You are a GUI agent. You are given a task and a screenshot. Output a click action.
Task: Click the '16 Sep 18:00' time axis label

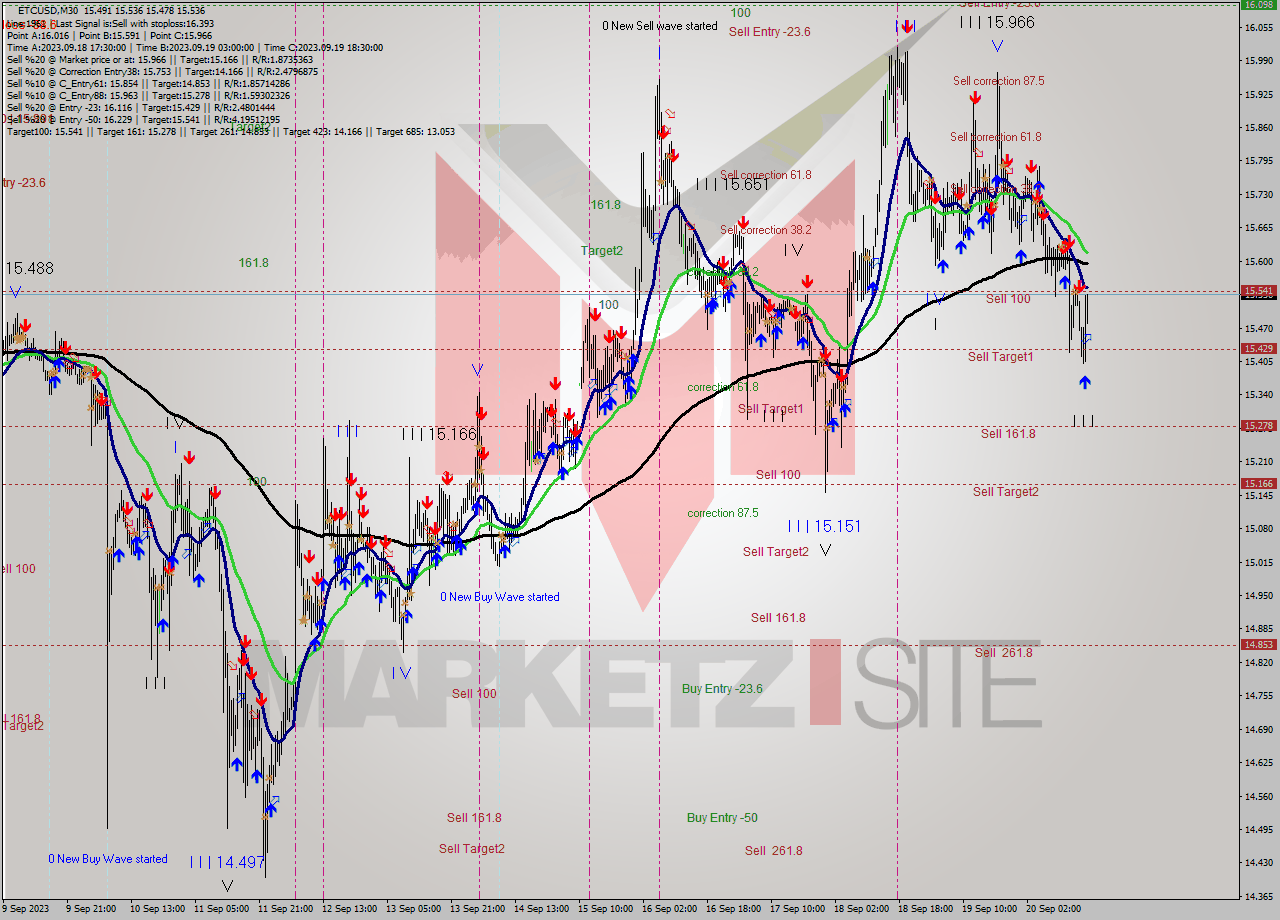[733, 909]
